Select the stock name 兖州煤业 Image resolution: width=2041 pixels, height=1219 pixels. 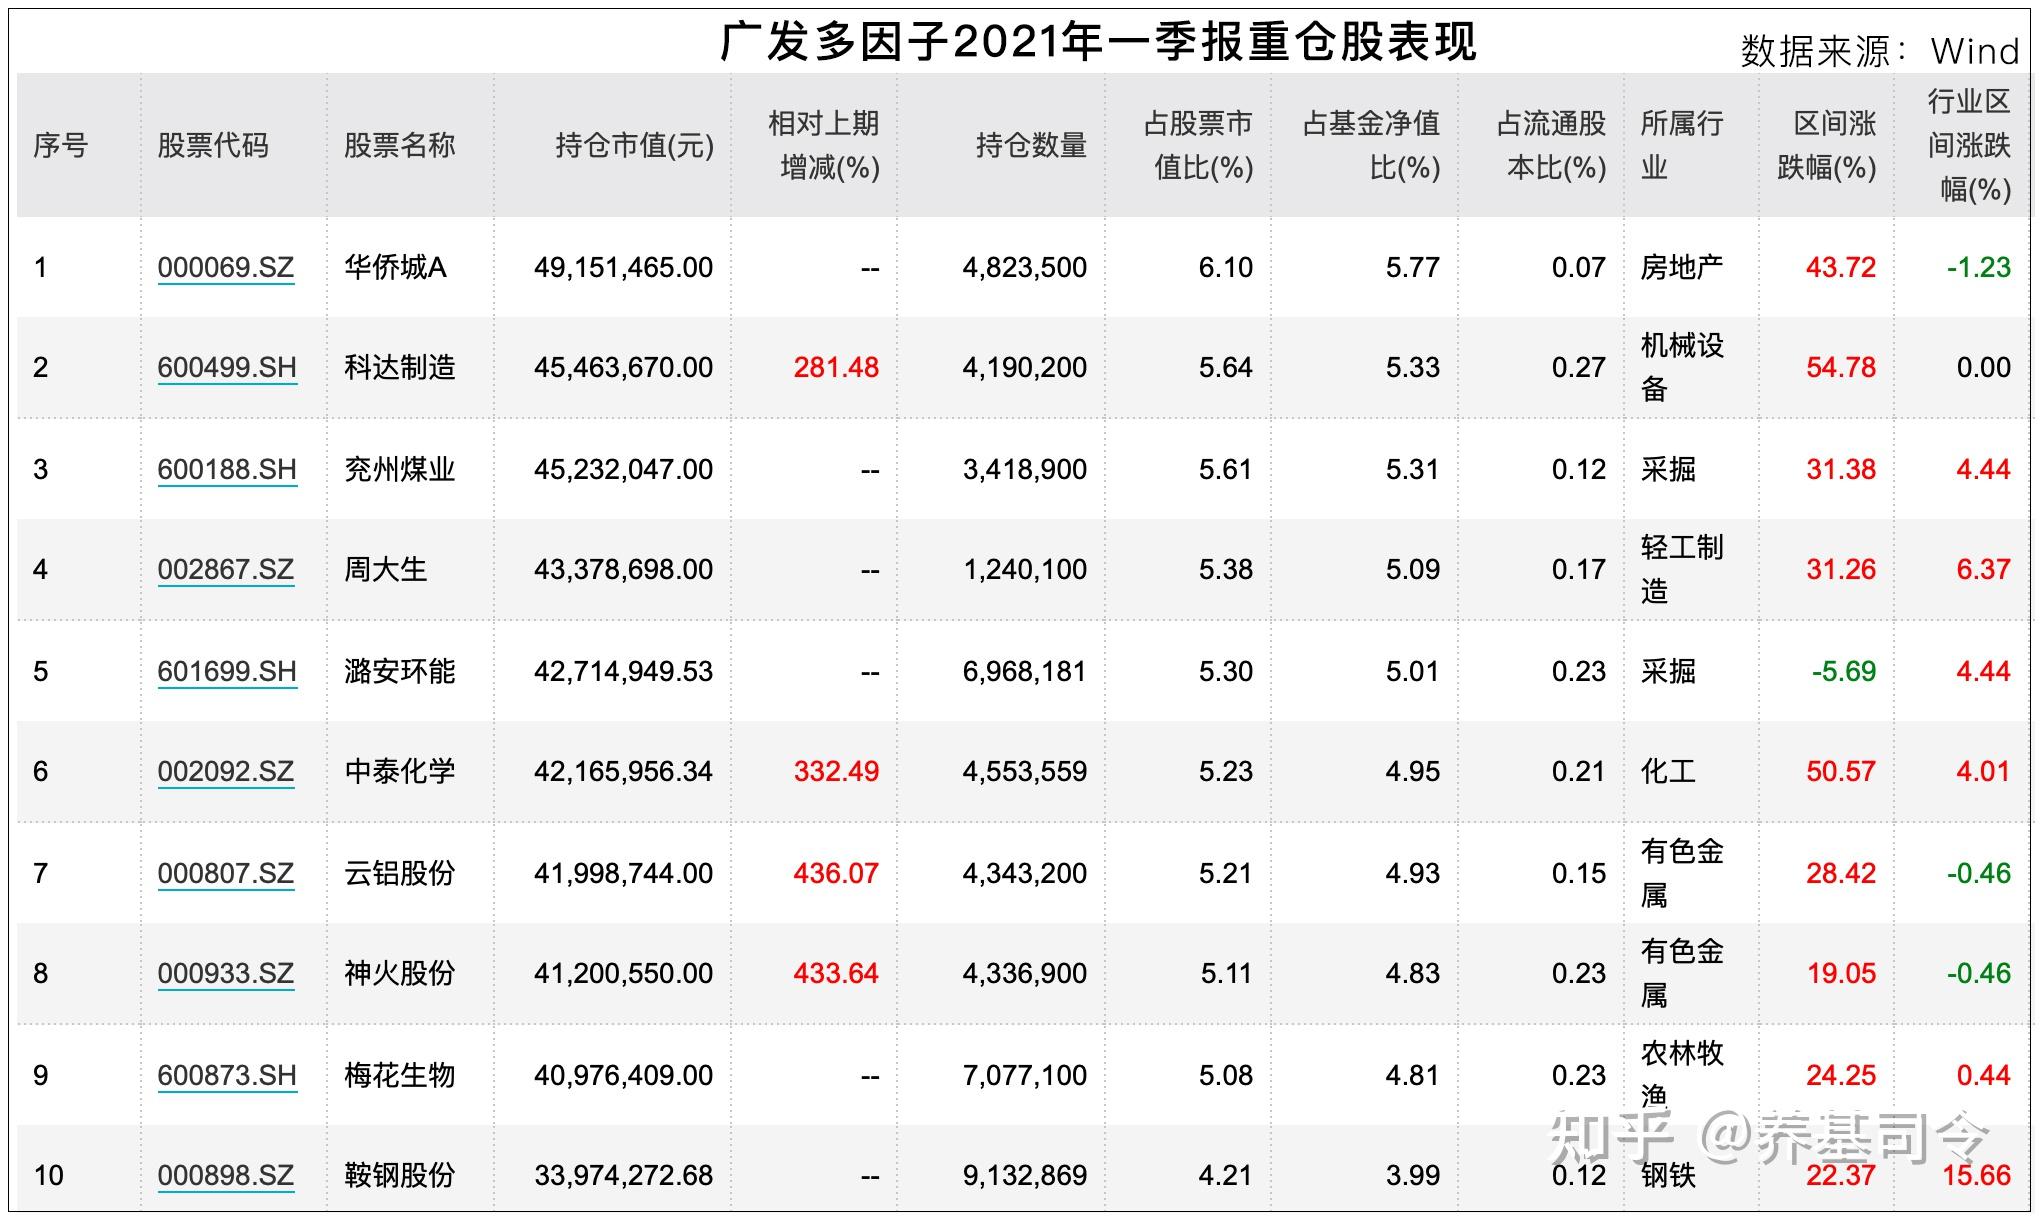(400, 470)
